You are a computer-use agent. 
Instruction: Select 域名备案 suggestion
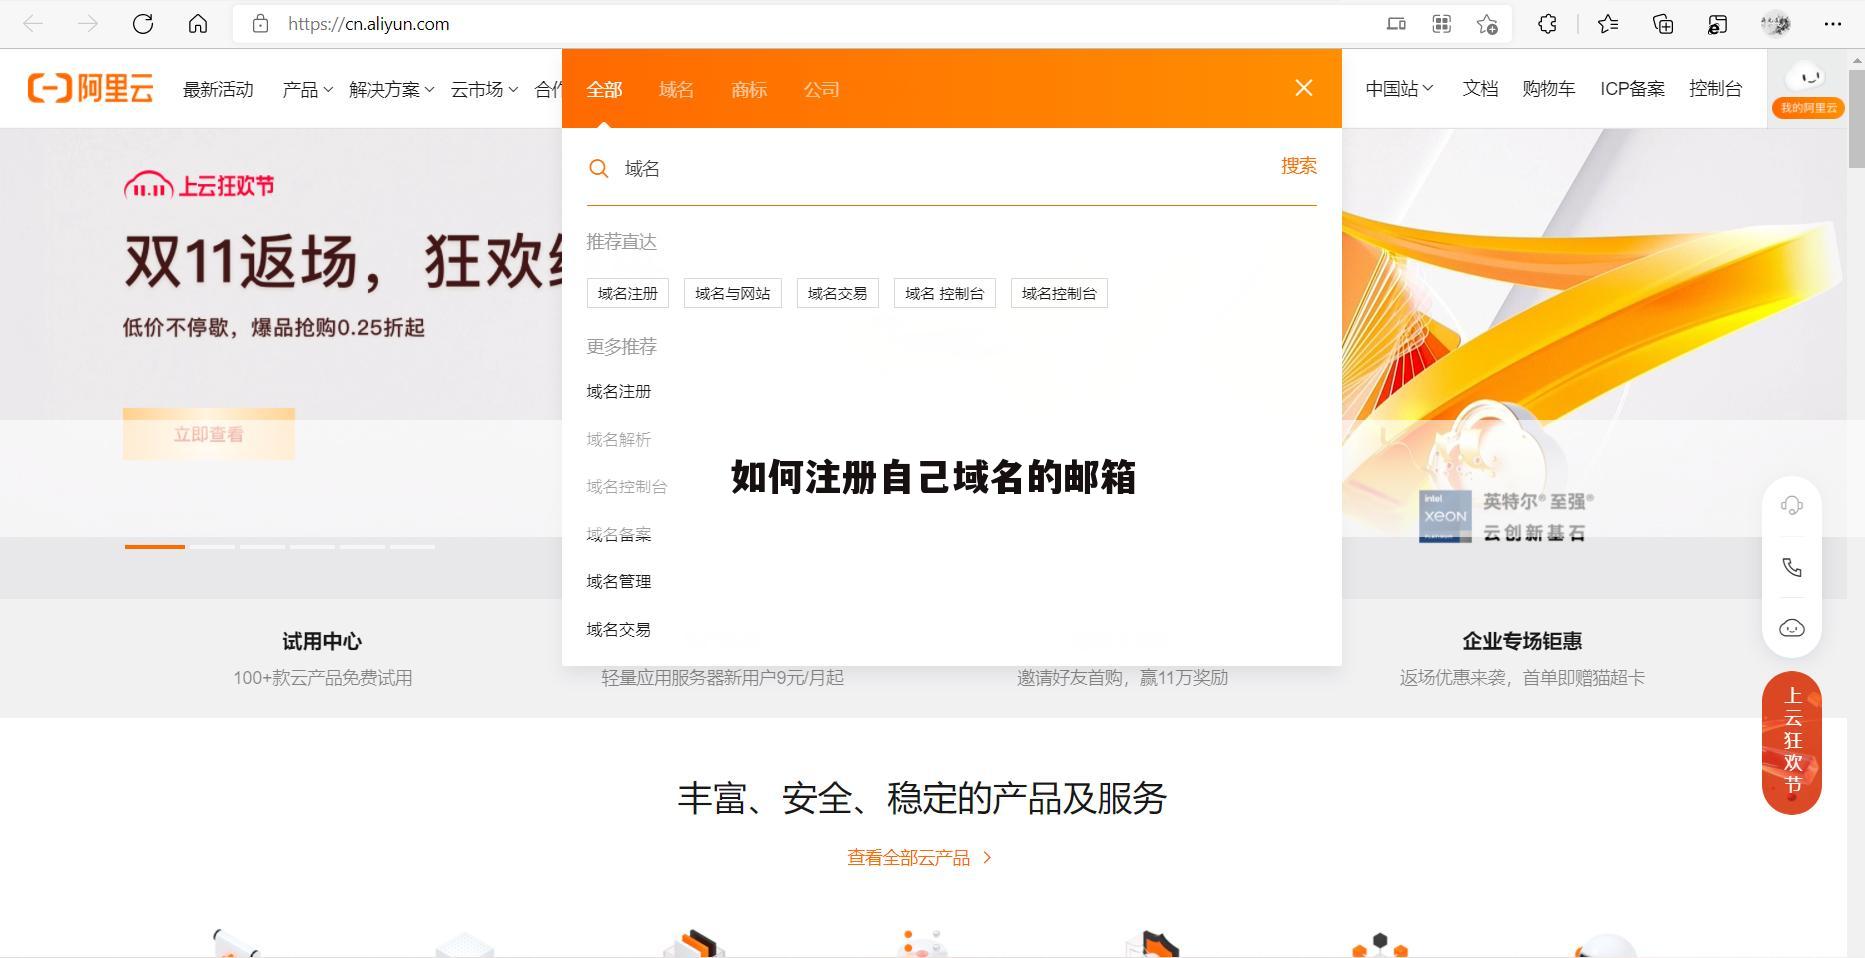pos(619,534)
